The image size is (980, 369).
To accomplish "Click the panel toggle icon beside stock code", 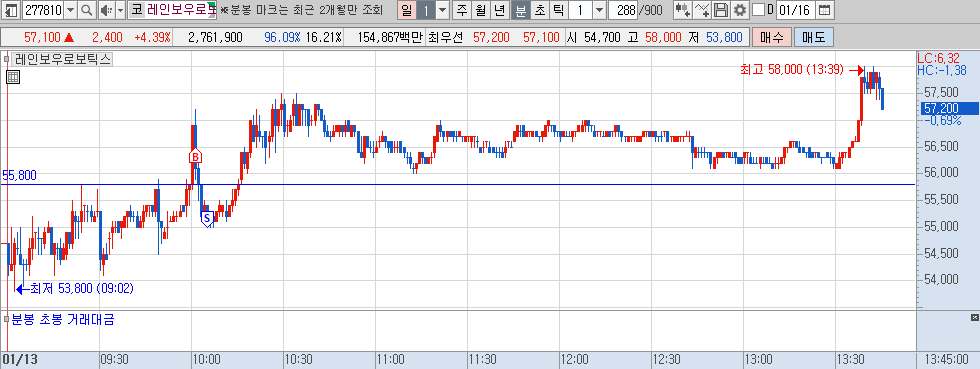I will click(11, 10).
